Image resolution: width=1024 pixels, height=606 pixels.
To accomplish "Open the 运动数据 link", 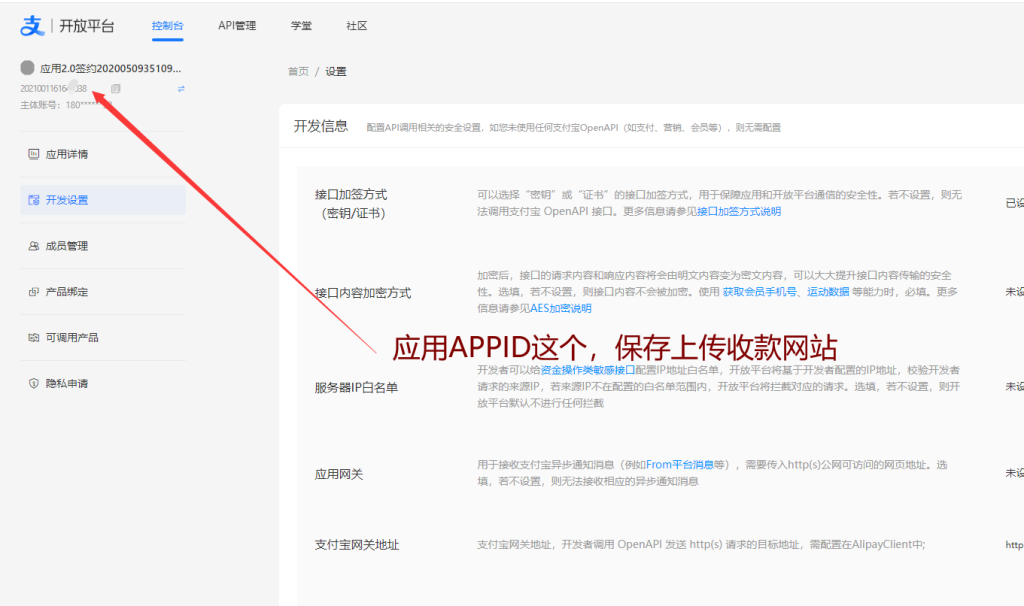I will [828, 292].
